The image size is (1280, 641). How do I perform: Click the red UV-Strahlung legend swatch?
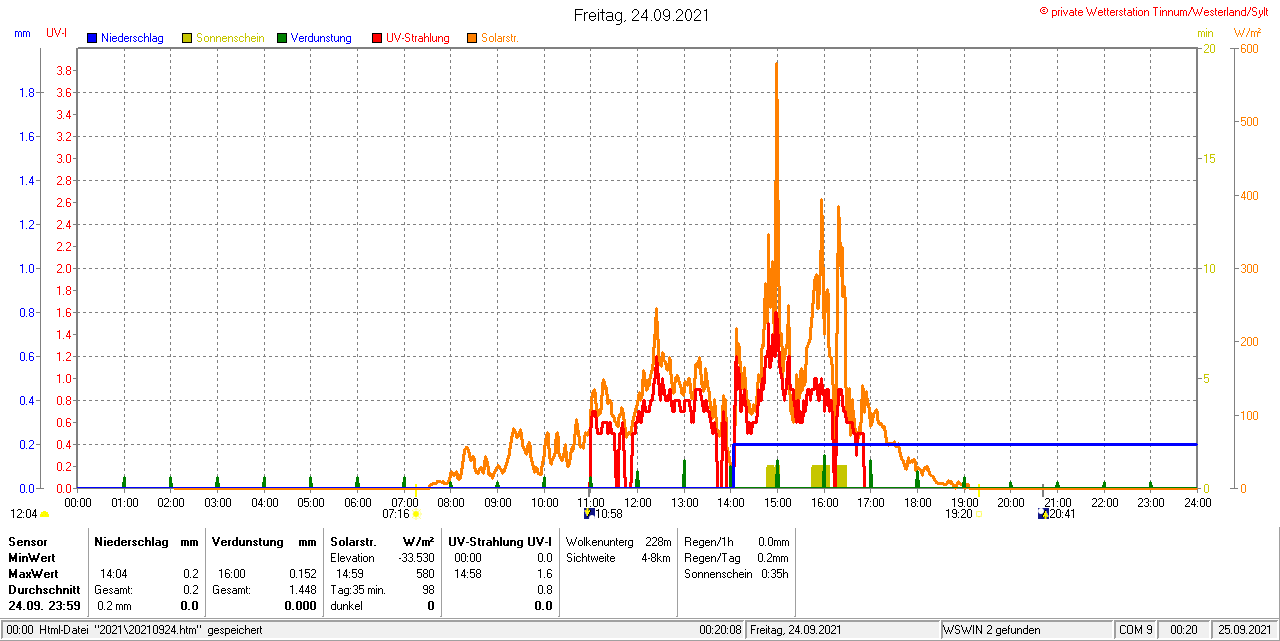click(x=377, y=38)
